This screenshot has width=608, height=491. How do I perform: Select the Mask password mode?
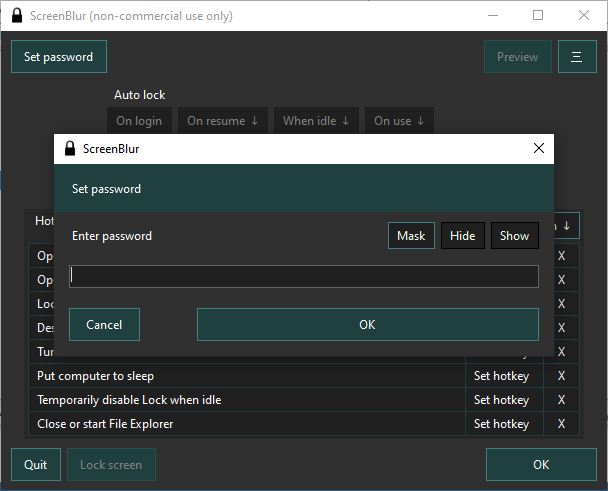411,235
